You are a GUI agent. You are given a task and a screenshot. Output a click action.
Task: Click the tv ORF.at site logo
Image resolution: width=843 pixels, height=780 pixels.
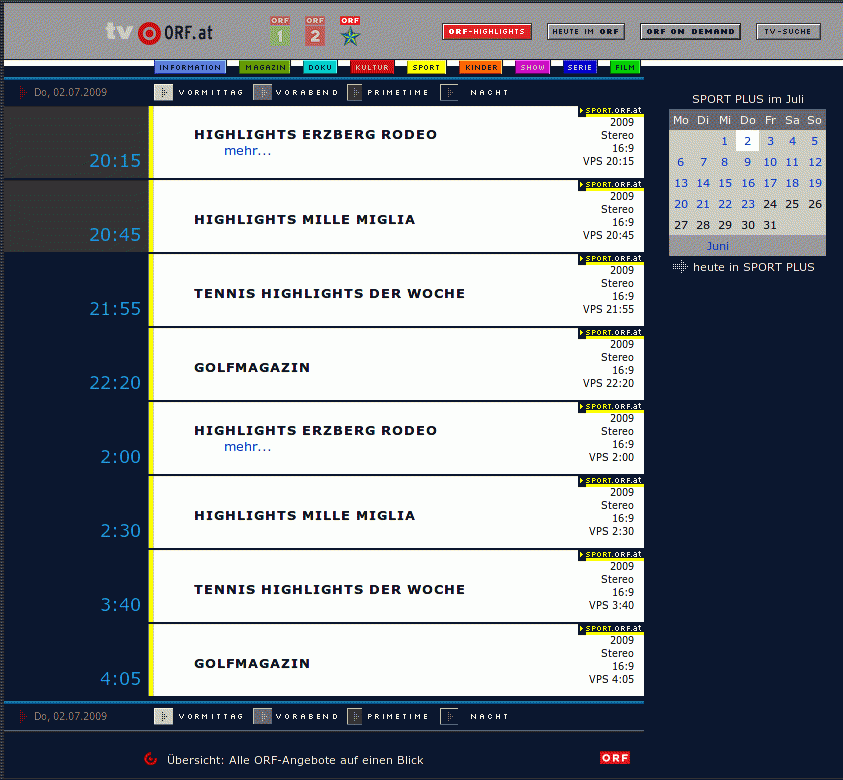pyautogui.click(x=159, y=32)
